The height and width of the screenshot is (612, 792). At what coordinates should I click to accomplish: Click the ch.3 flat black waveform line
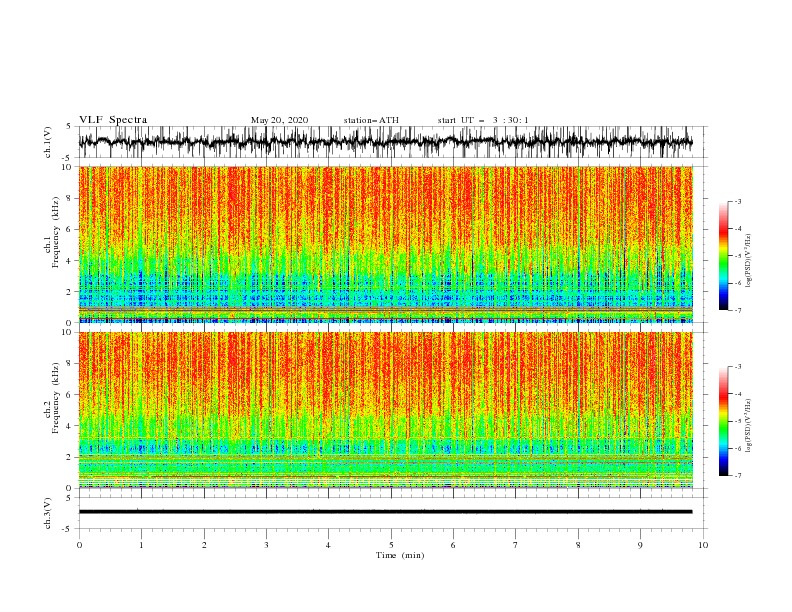(x=385, y=512)
